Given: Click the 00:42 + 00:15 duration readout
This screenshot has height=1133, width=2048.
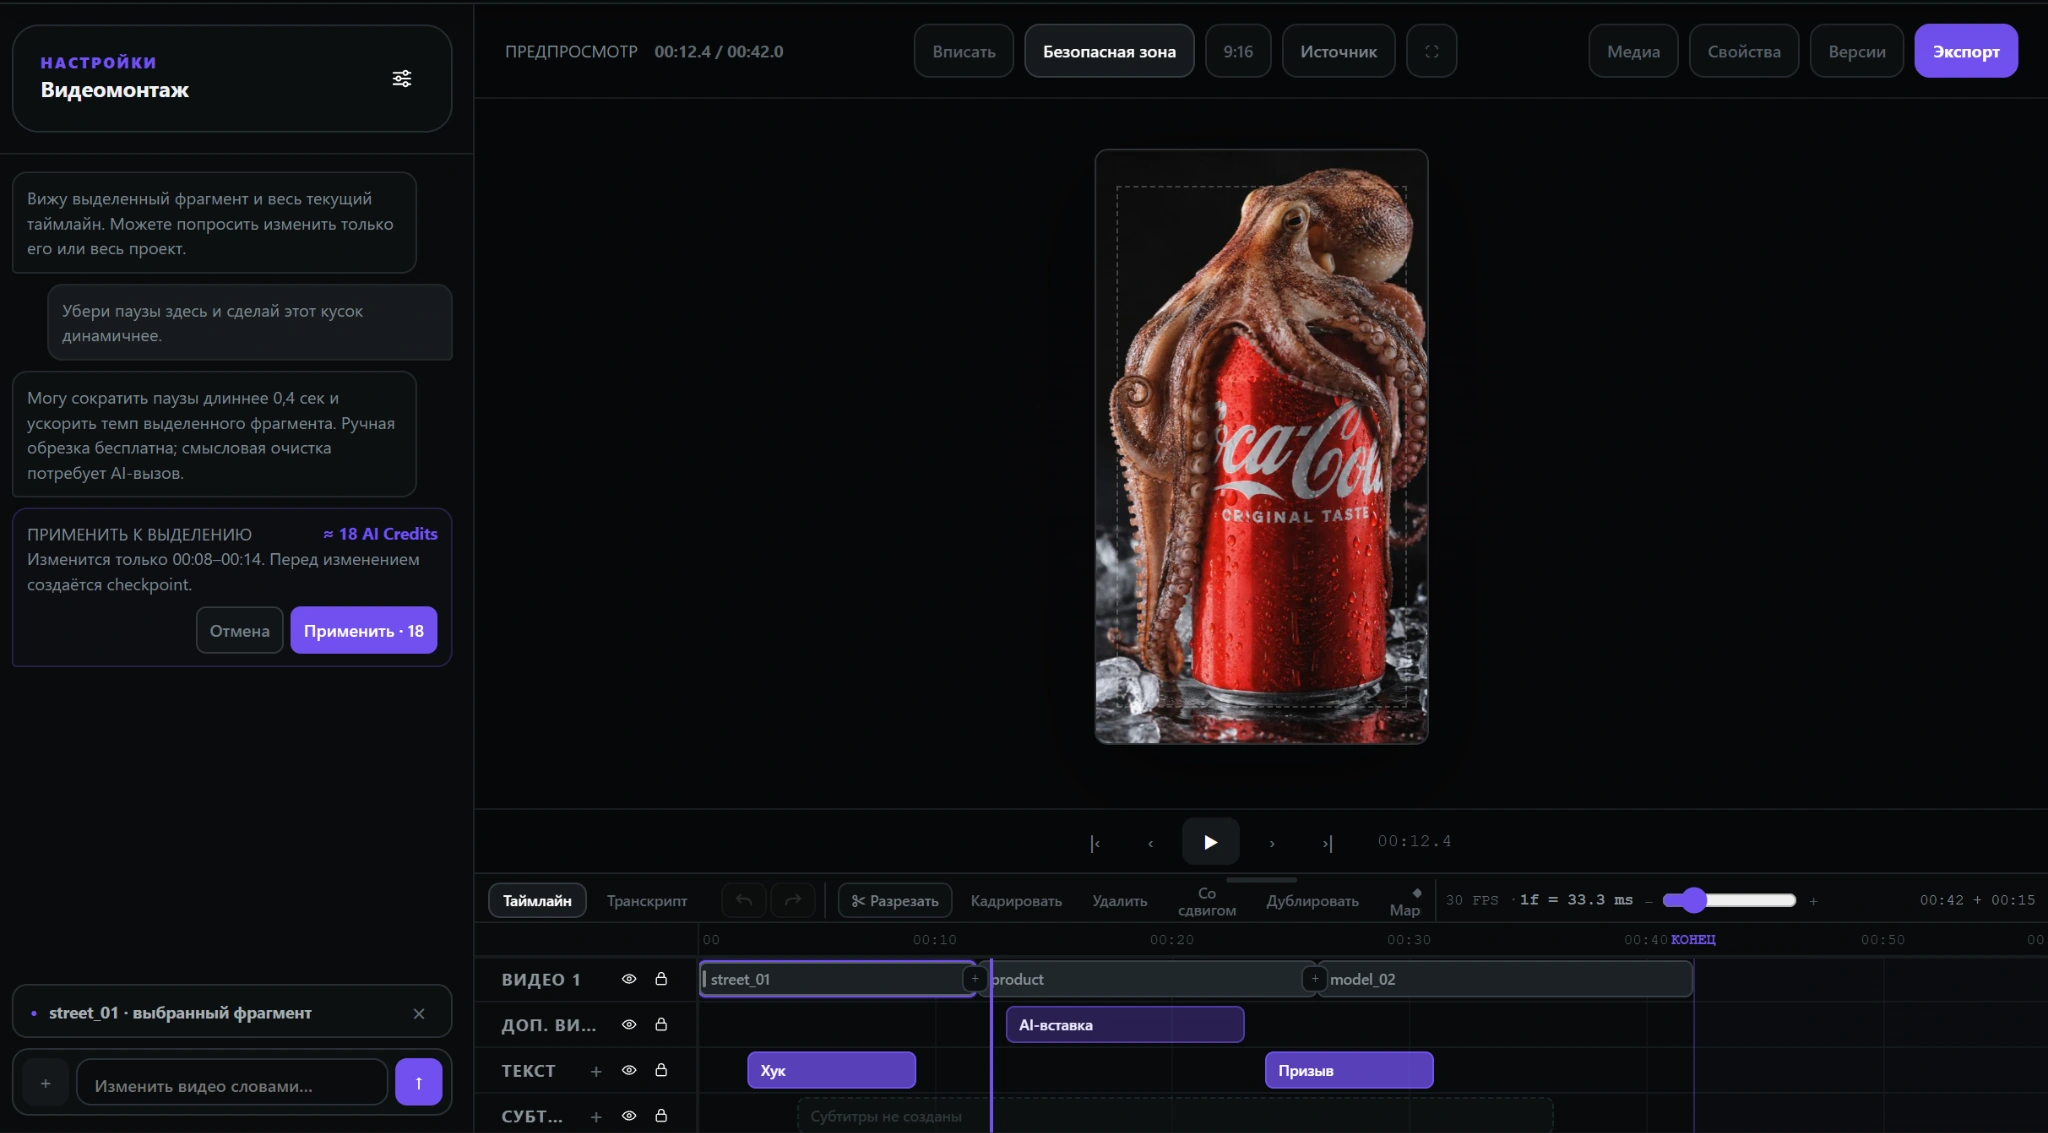Looking at the screenshot, I should coord(1977,901).
